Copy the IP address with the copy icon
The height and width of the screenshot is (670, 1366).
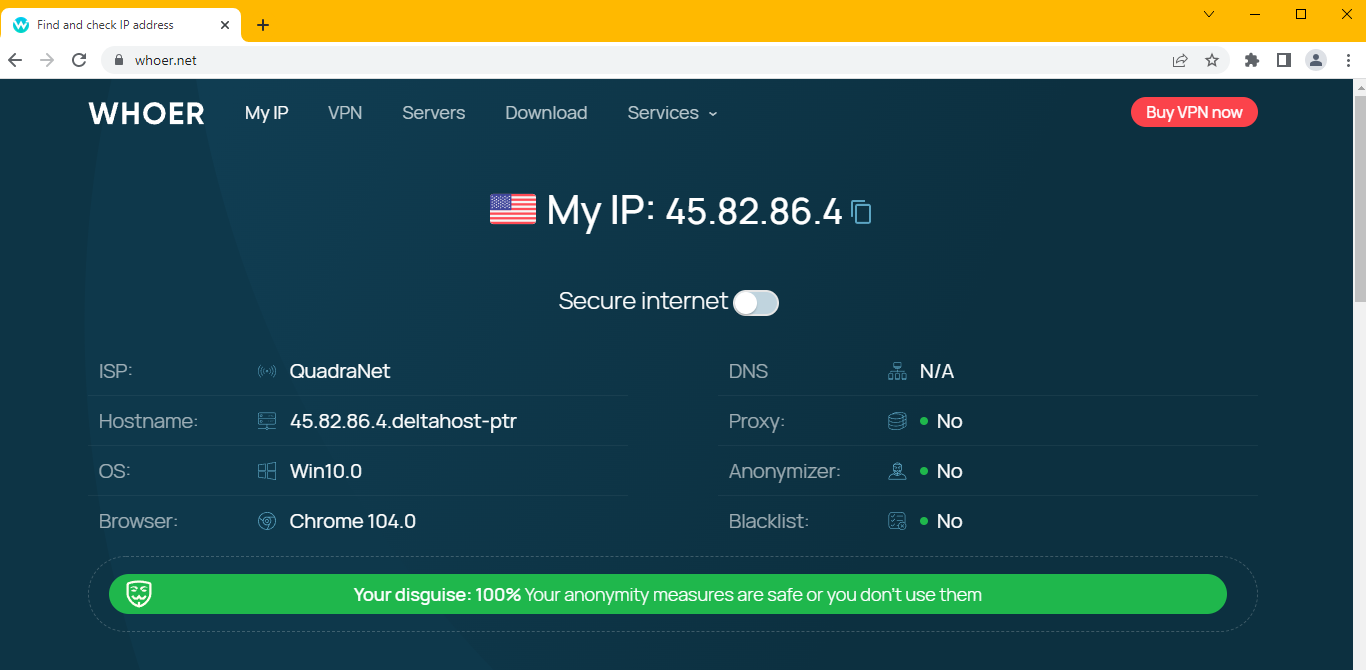[x=861, y=212]
